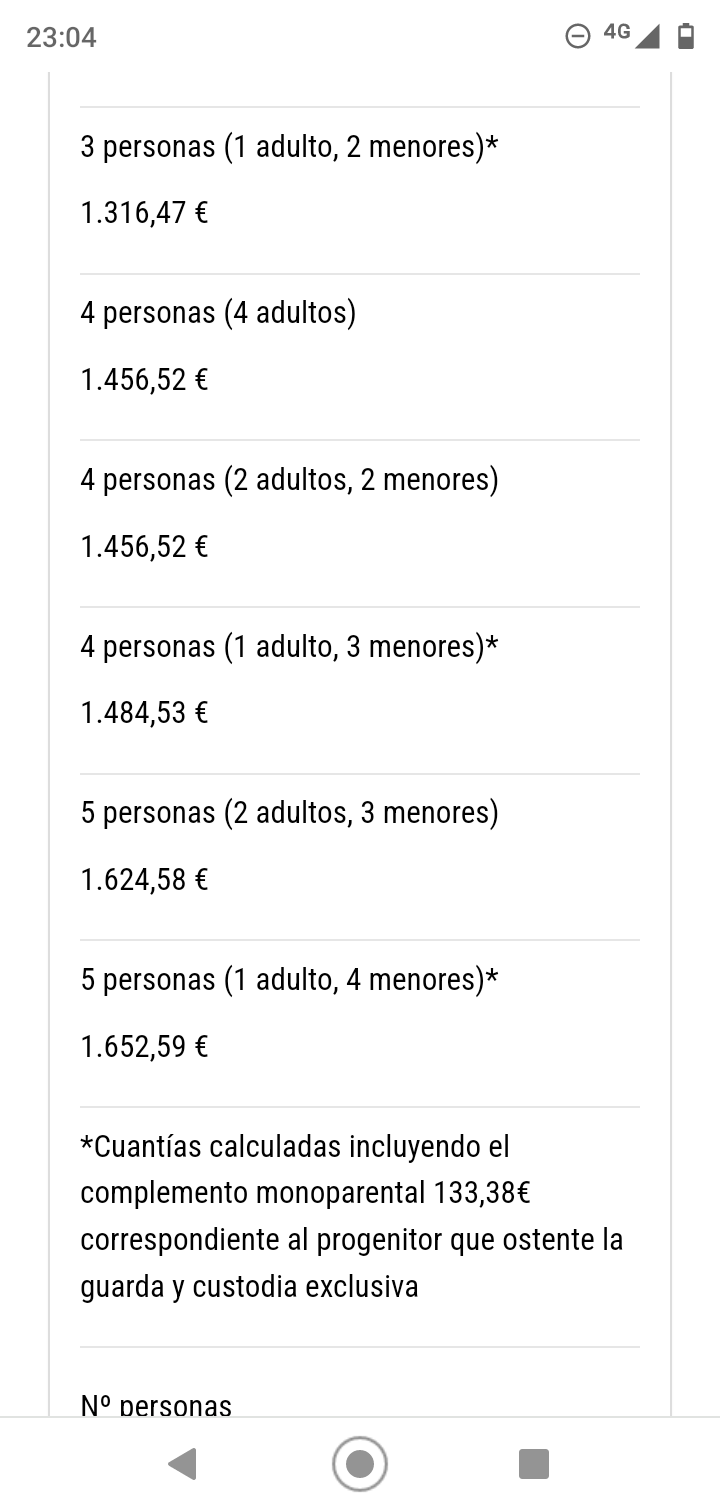Tap the Android home circle button
Image resolution: width=720 pixels, height=1512 pixels.
pos(360,1464)
